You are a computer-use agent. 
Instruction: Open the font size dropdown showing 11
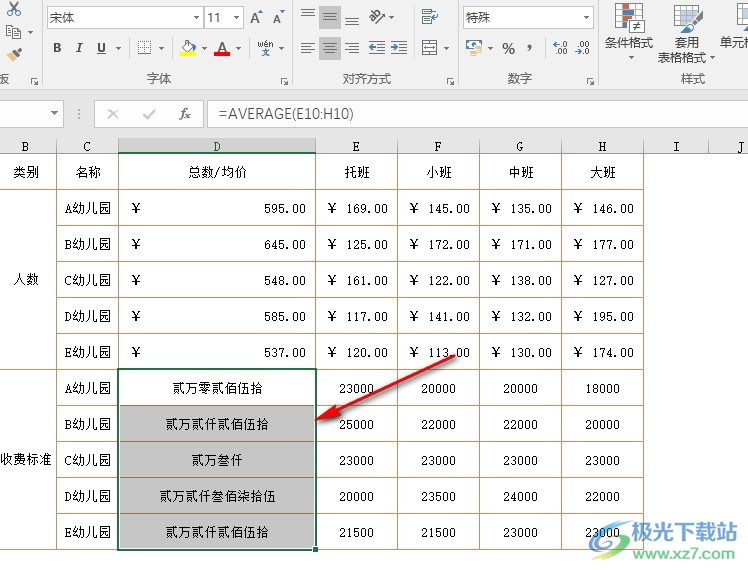(x=236, y=18)
